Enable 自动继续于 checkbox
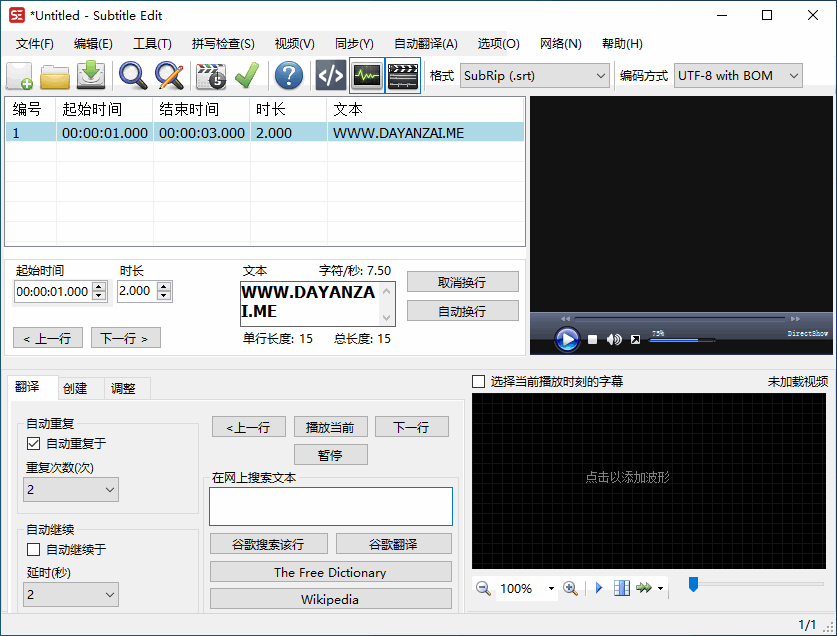This screenshot has width=837, height=636. [33, 549]
